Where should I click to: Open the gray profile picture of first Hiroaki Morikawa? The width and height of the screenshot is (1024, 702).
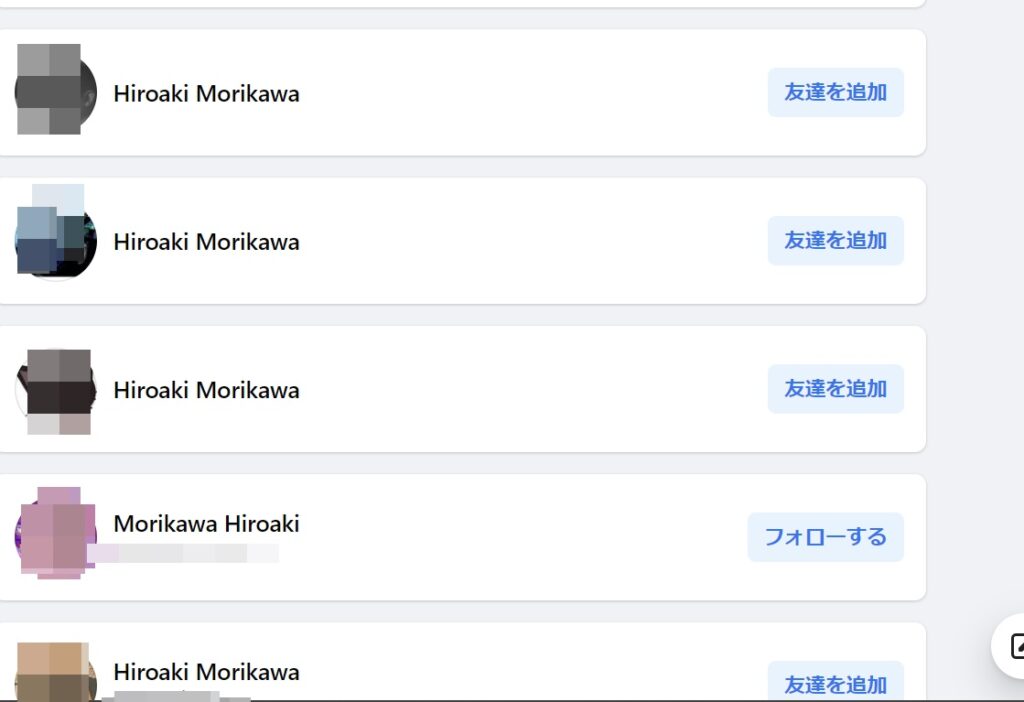point(56,91)
